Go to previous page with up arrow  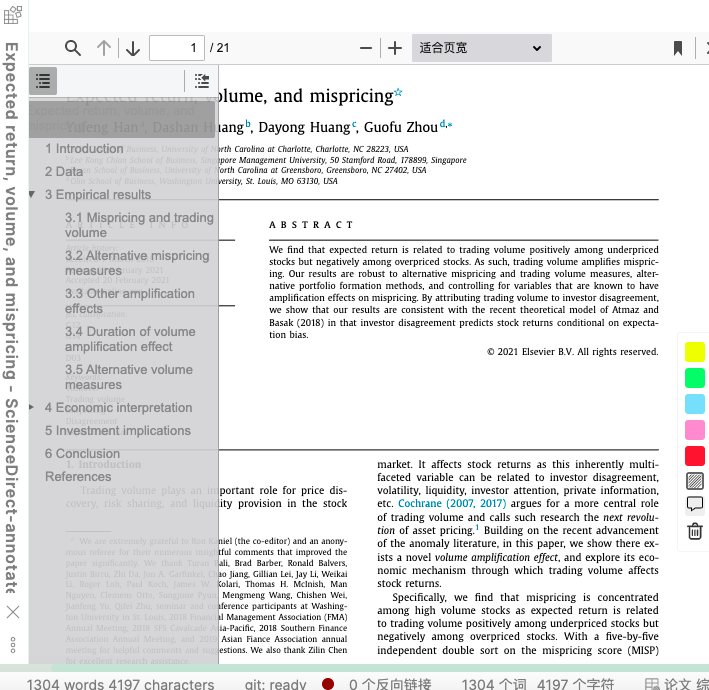click(x=104, y=48)
